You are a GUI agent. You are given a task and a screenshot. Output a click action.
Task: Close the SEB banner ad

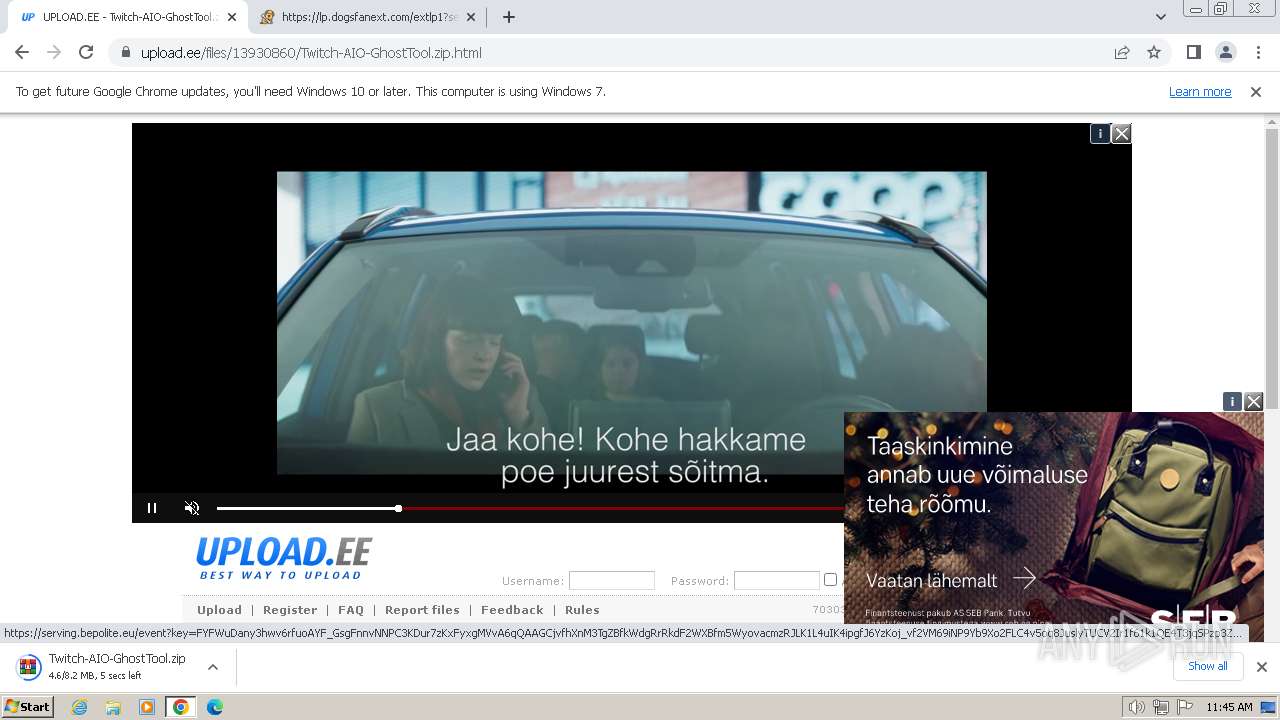(1254, 401)
